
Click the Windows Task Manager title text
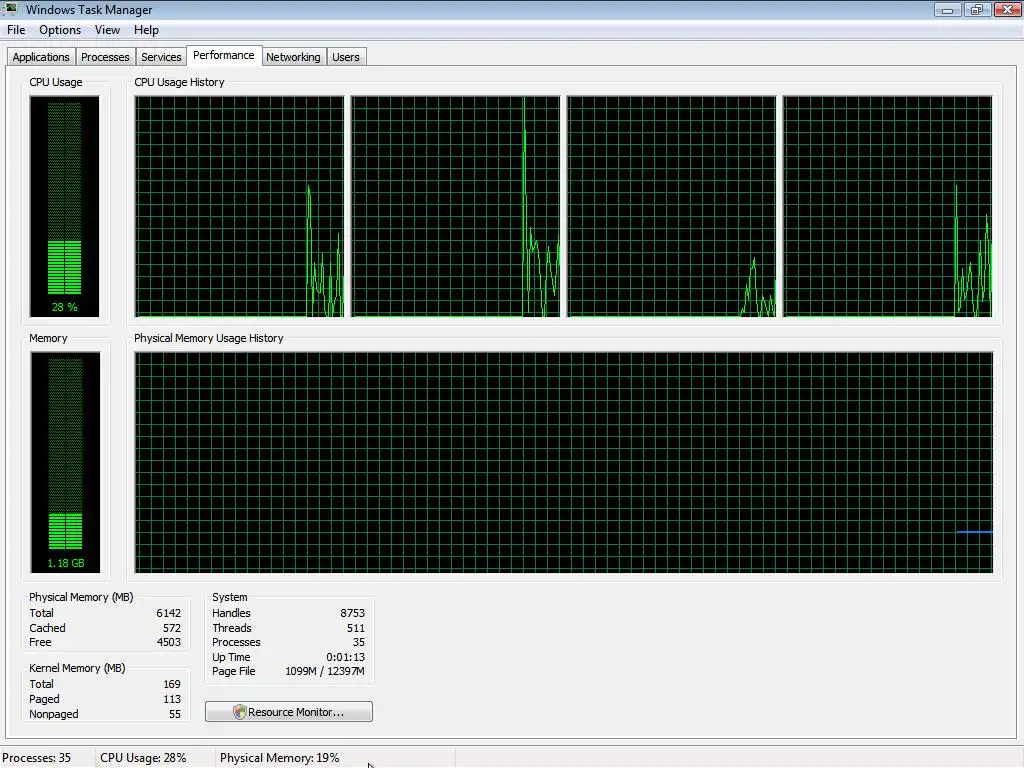pos(89,10)
